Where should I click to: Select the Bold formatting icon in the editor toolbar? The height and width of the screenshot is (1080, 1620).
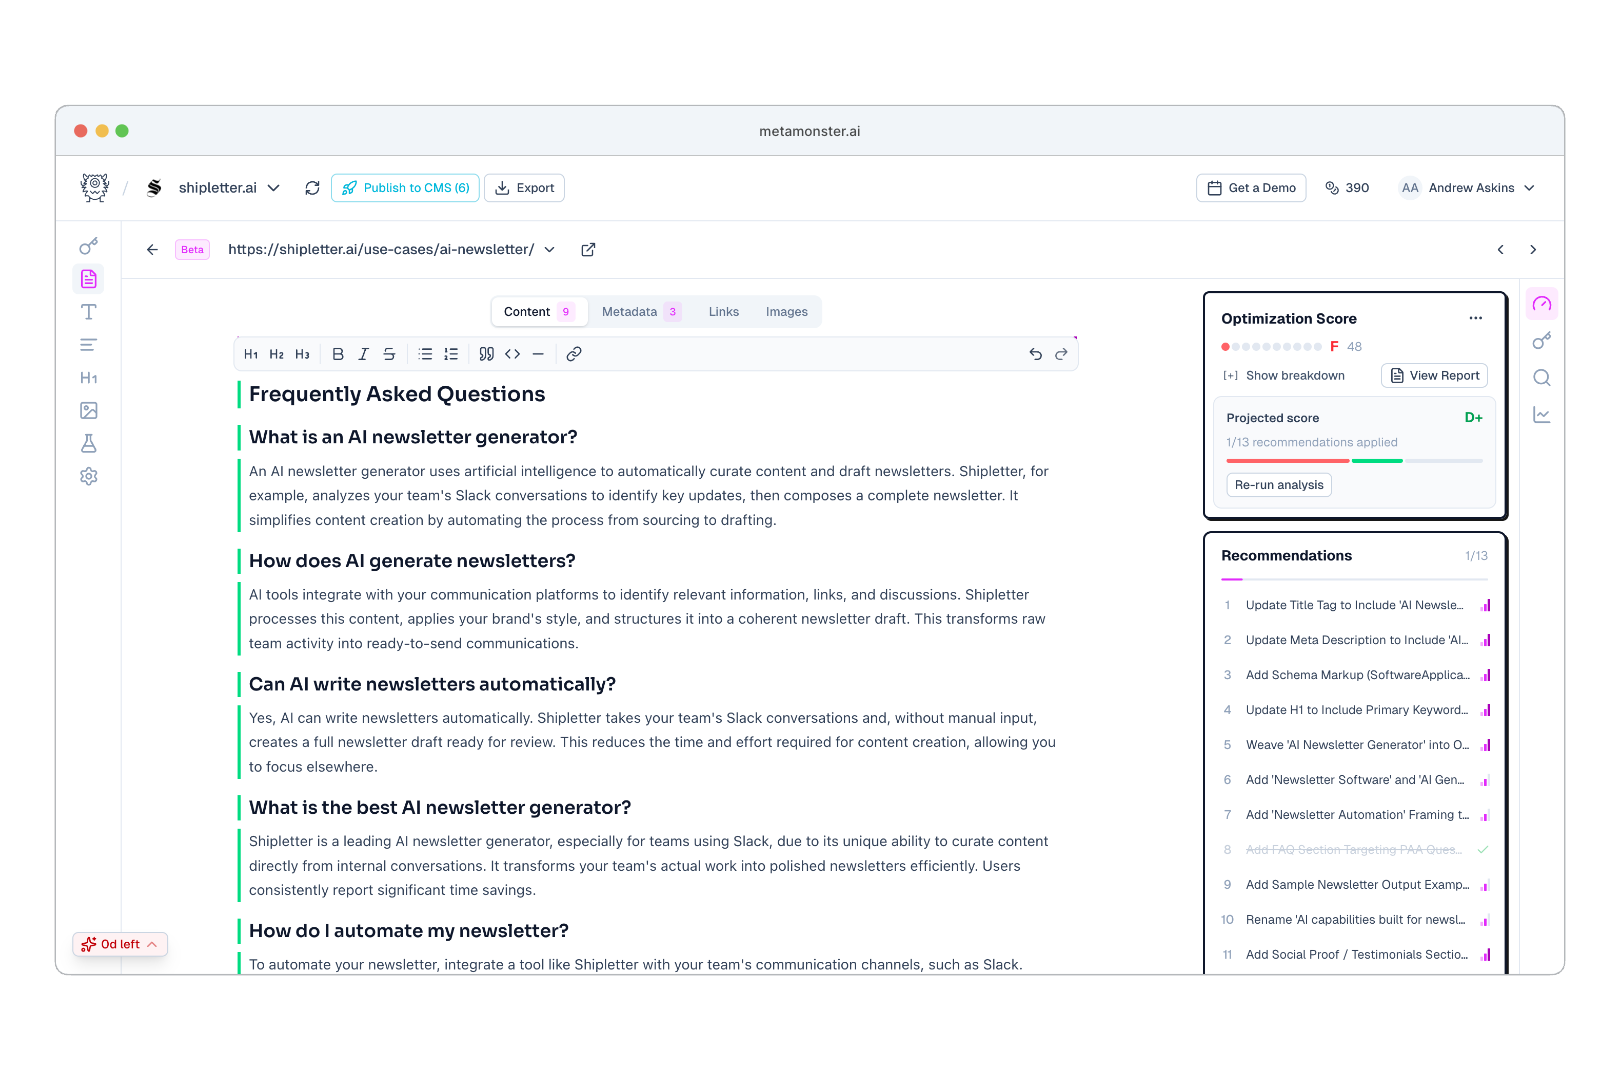pyautogui.click(x=338, y=353)
